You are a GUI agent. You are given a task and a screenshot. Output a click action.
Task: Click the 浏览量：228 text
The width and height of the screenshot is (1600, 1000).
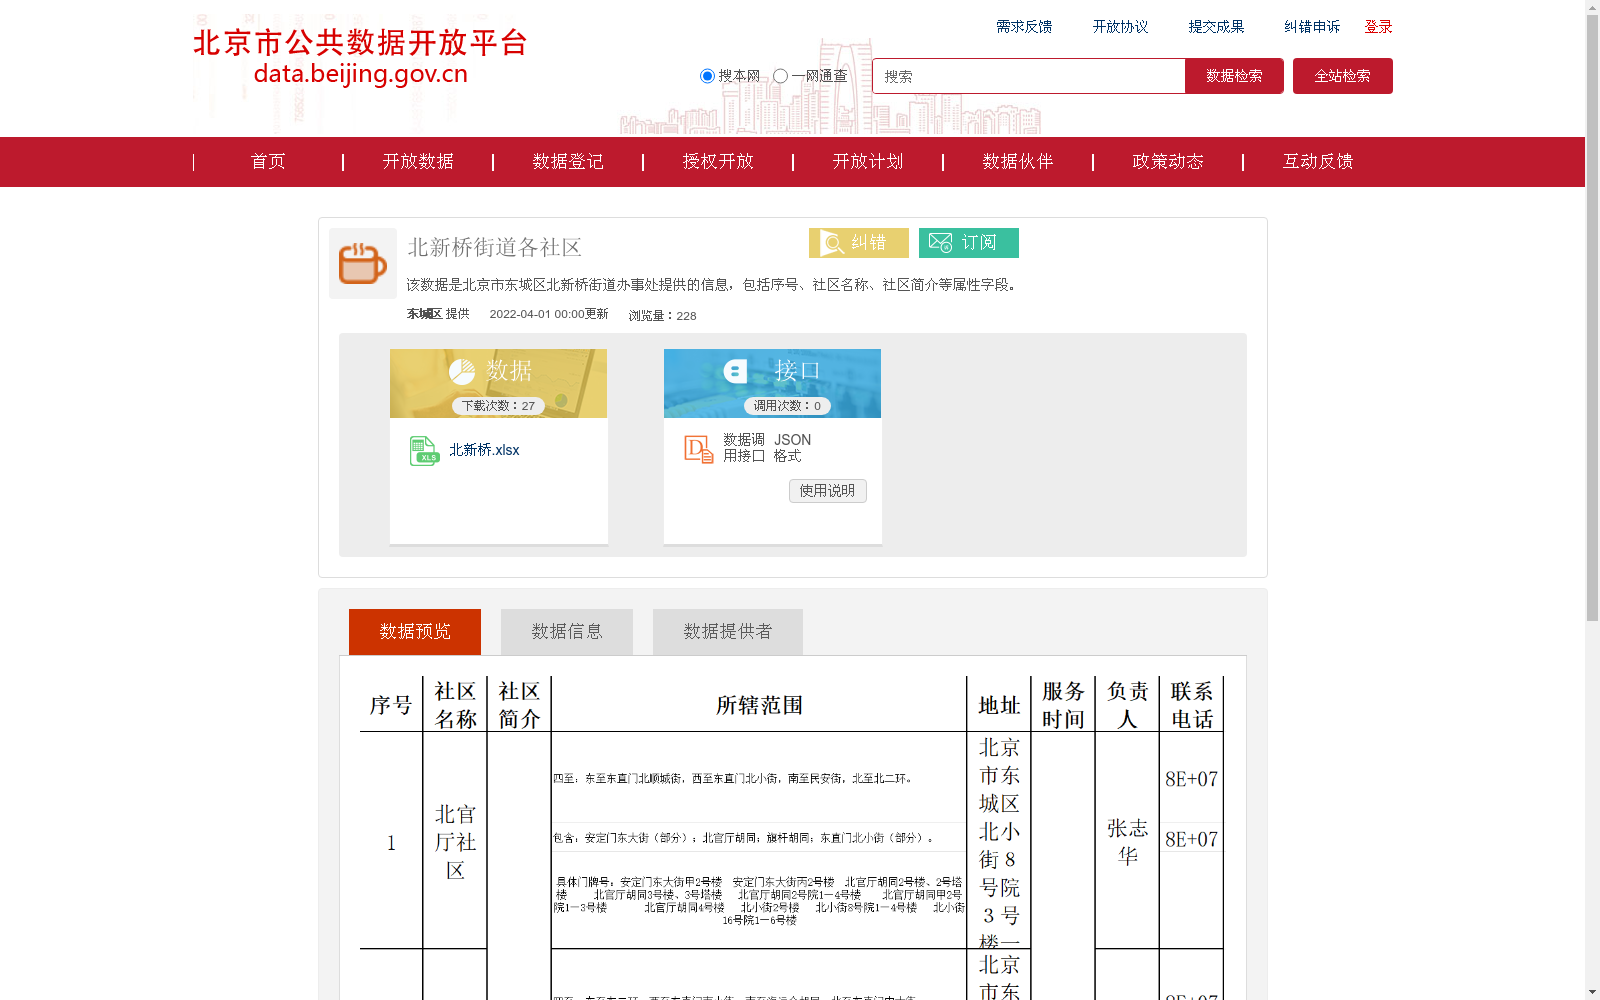coord(662,316)
